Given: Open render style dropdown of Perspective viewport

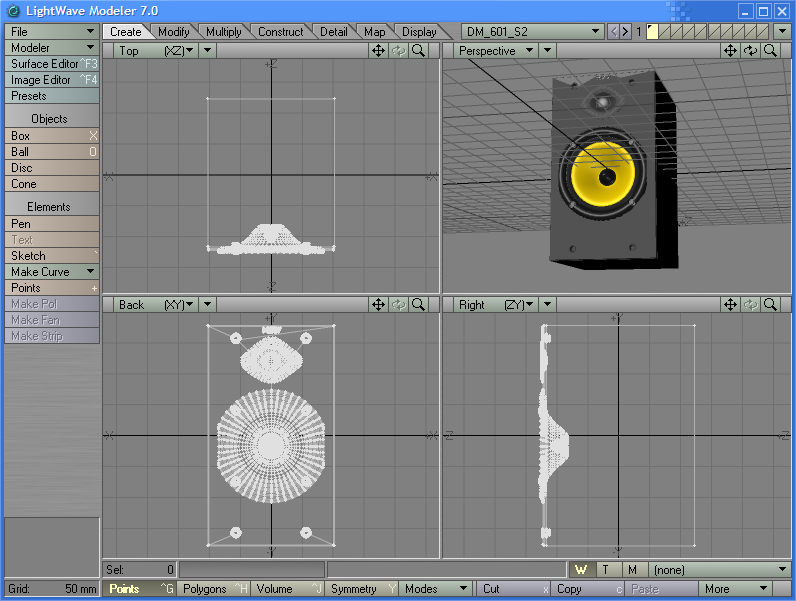Looking at the screenshot, I should (x=547, y=51).
